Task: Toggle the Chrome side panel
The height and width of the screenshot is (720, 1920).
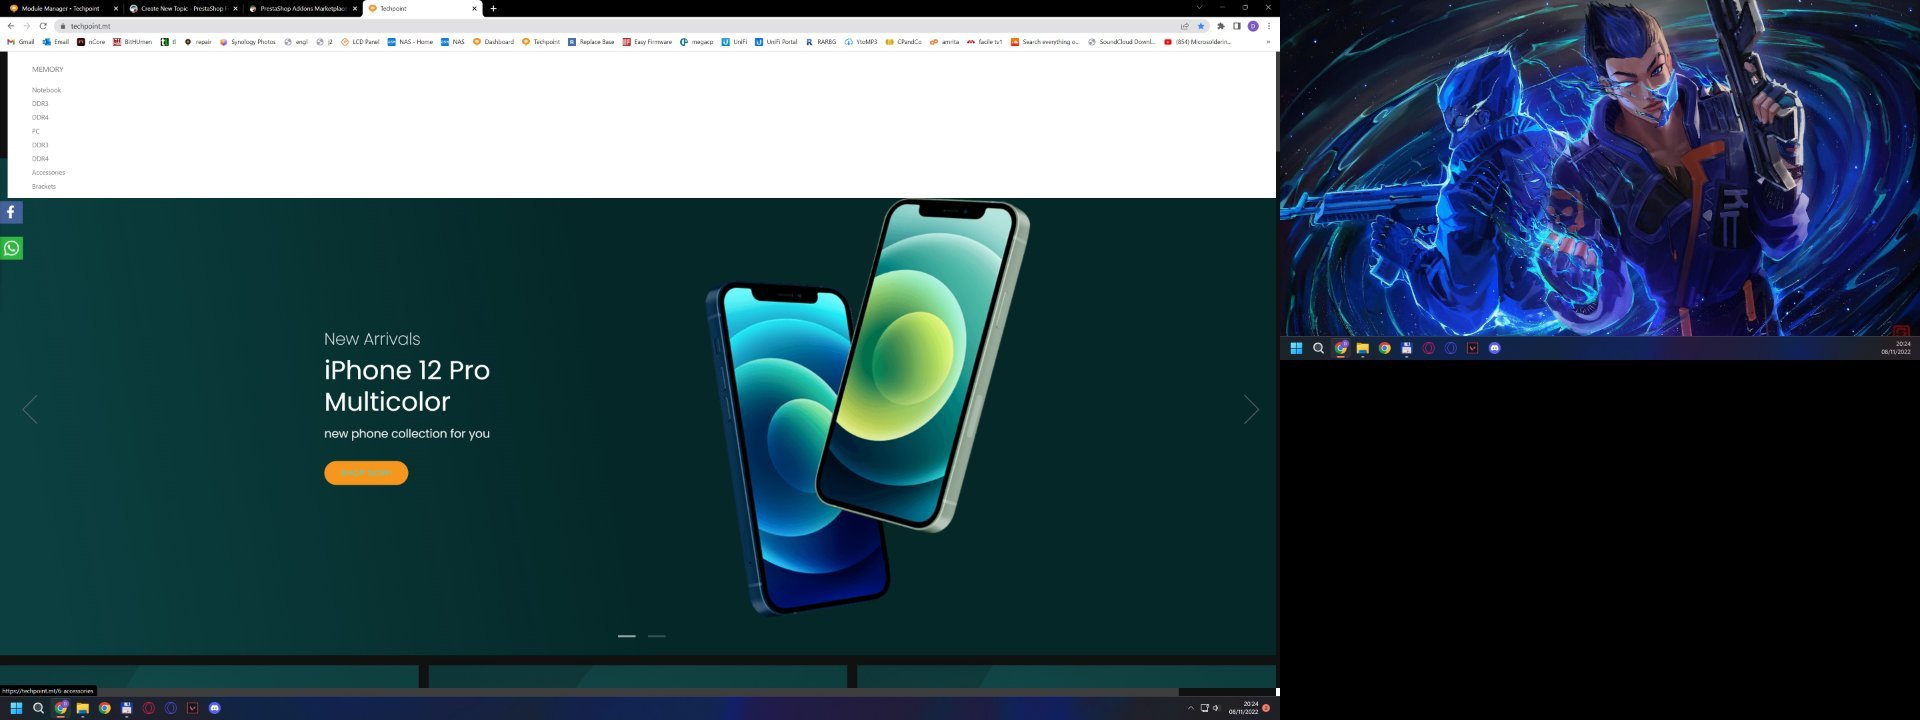Action: tap(1237, 26)
